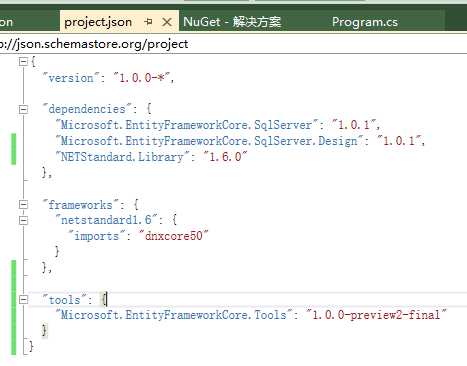Click the "1.0.0-*" version value
The width and height of the screenshot is (467, 366).
pyautogui.click(x=142, y=78)
